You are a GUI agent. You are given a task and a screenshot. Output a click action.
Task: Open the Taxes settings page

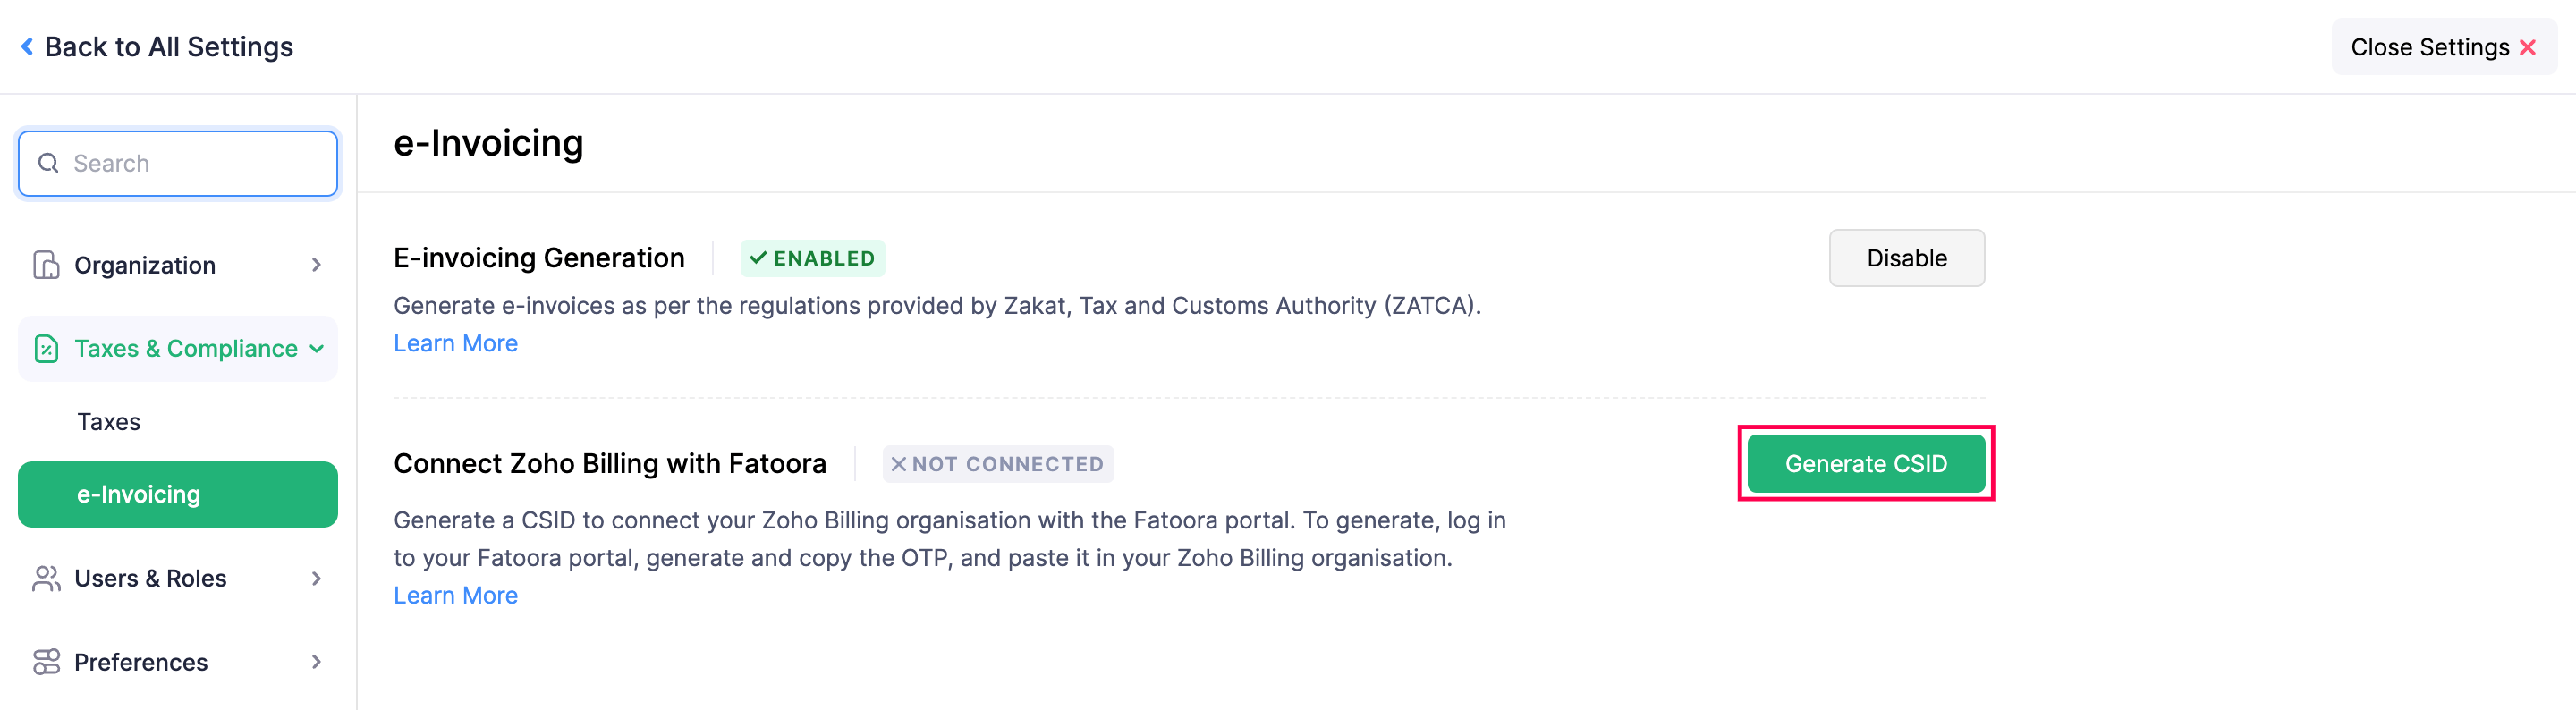tap(109, 422)
